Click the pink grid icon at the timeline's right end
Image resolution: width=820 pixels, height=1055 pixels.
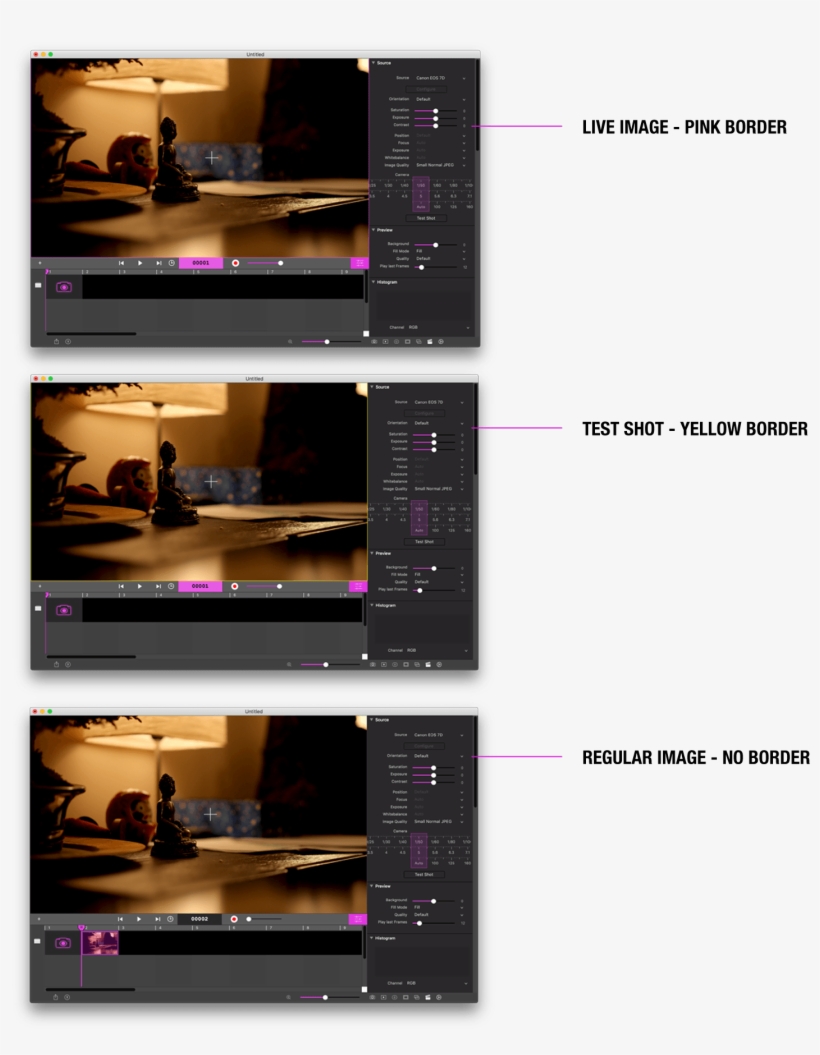coord(360,261)
